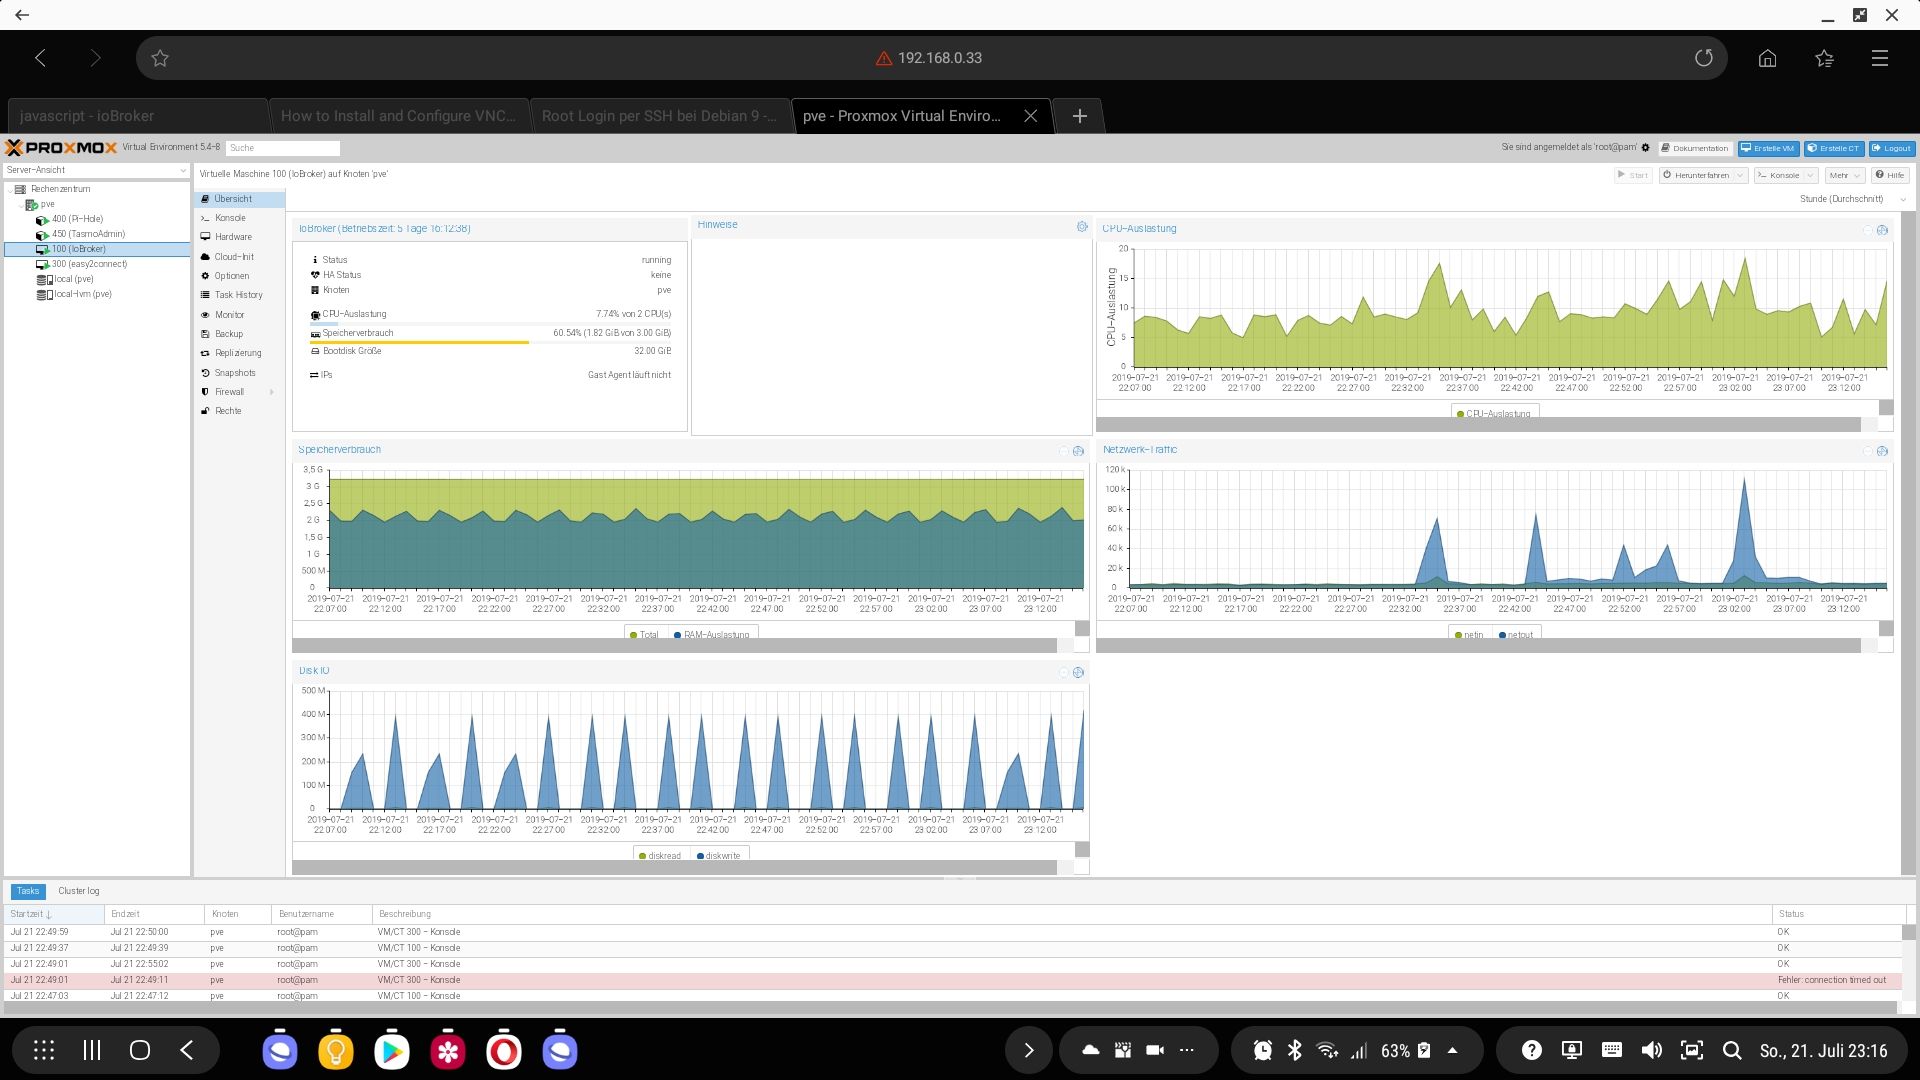Sort tasks by Startzeit column header
Image resolution: width=1920 pixels, height=1080 pixels.
click(x=53, y=914)
